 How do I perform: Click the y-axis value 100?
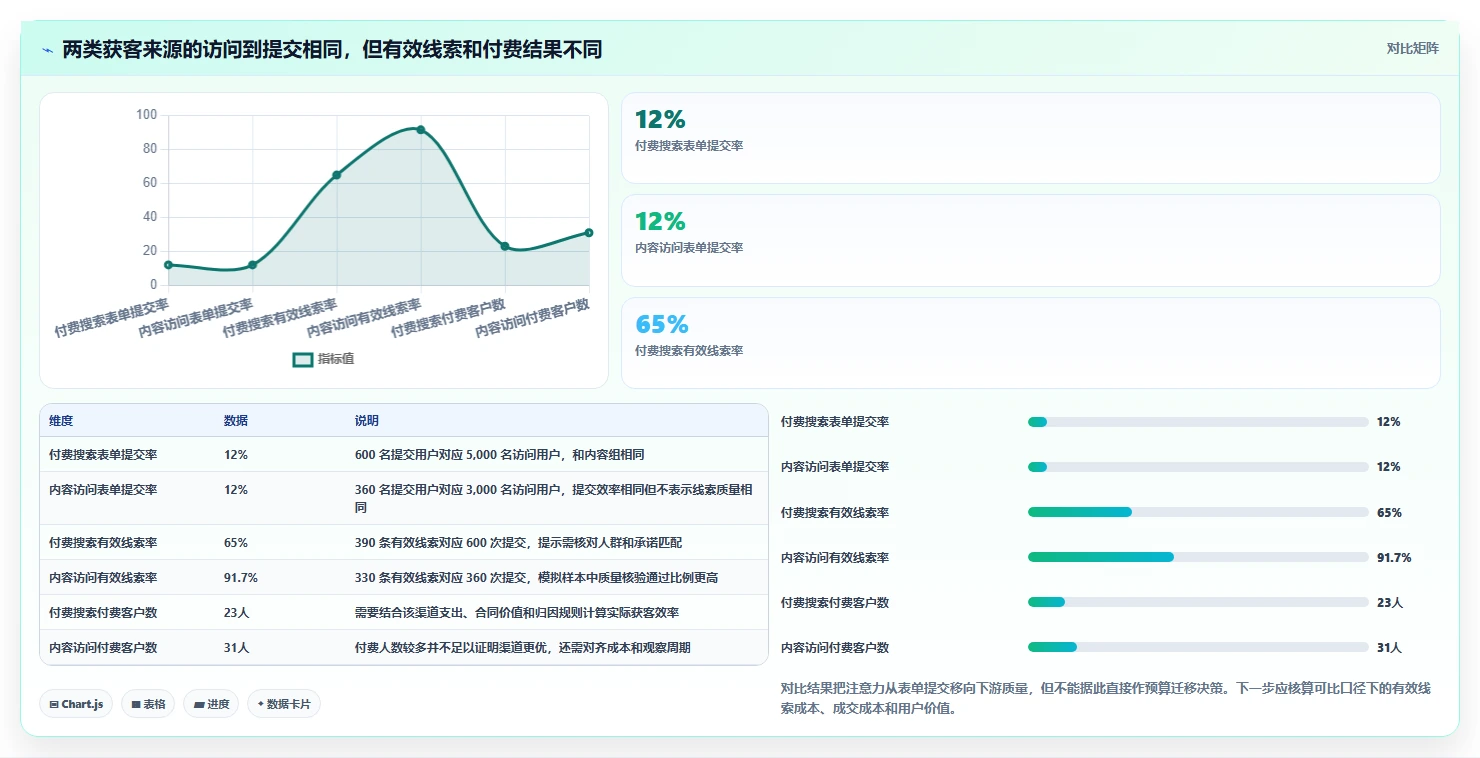point(147,115)
